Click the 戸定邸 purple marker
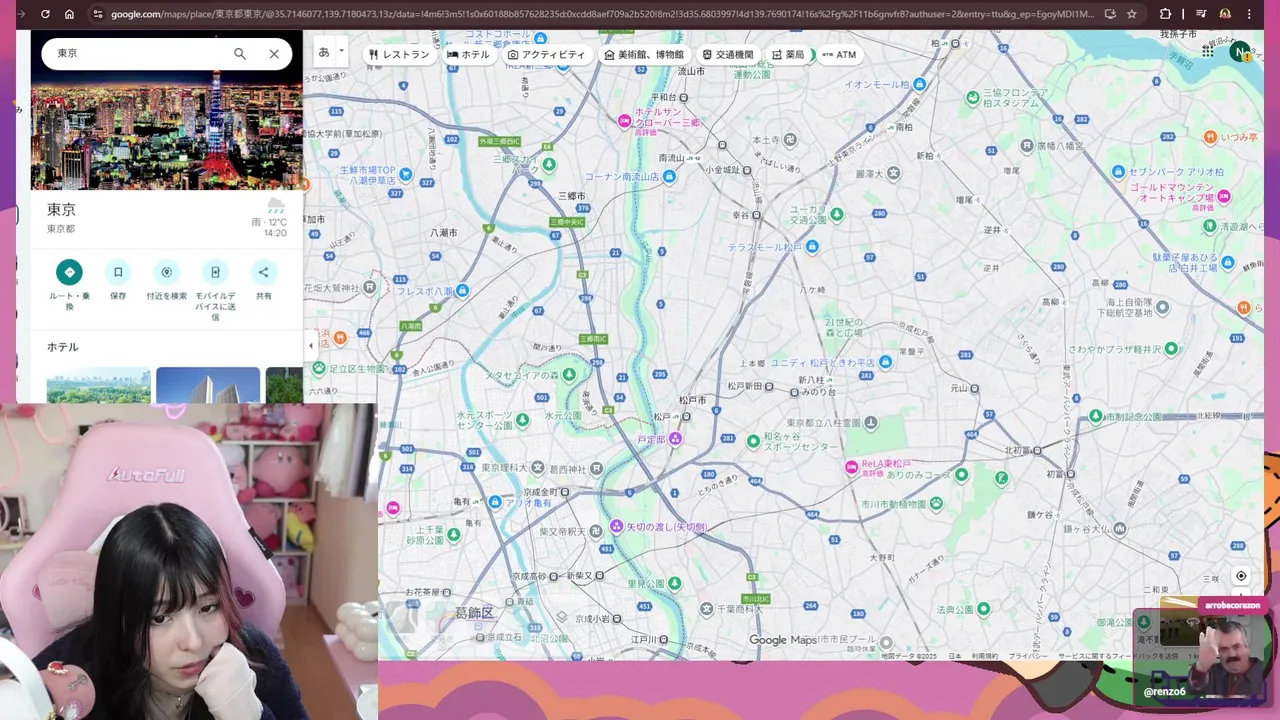This screenshot has height=720, width=1280. coord(676,439)
